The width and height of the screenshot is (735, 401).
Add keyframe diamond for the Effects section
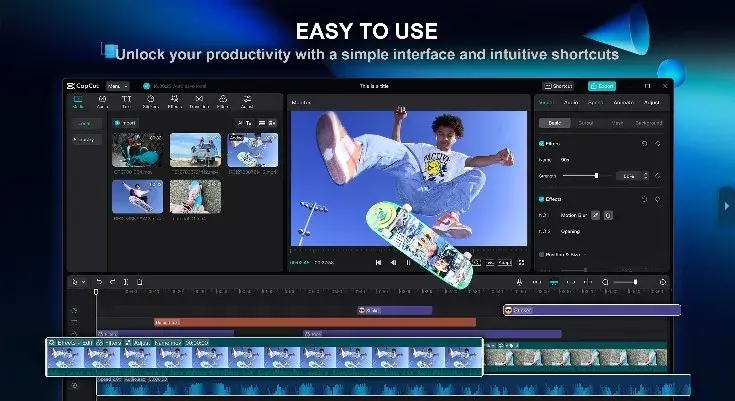click(658, 199)
